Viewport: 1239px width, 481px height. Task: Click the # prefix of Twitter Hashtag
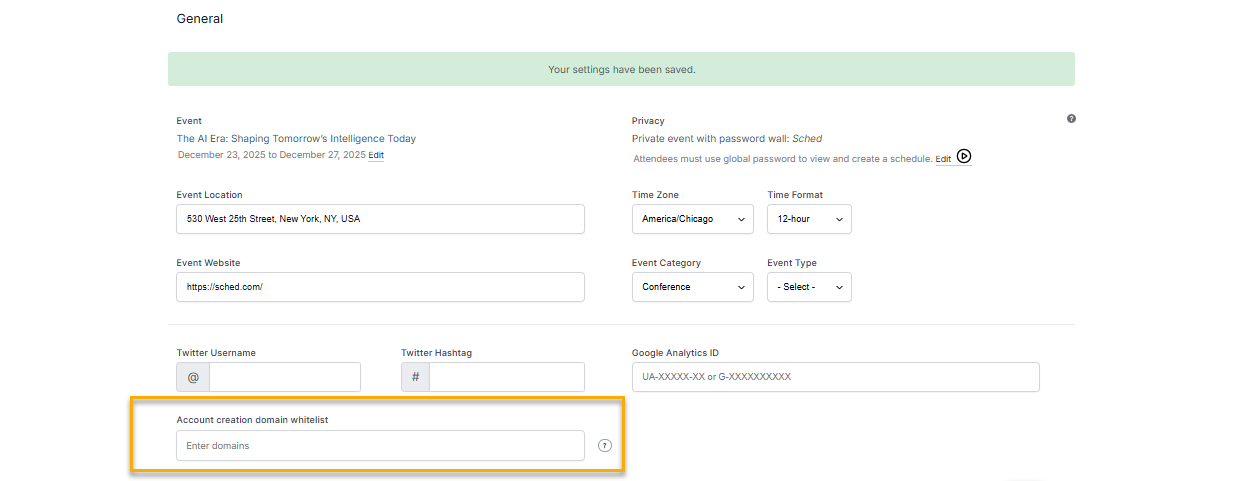pos(416,377)
